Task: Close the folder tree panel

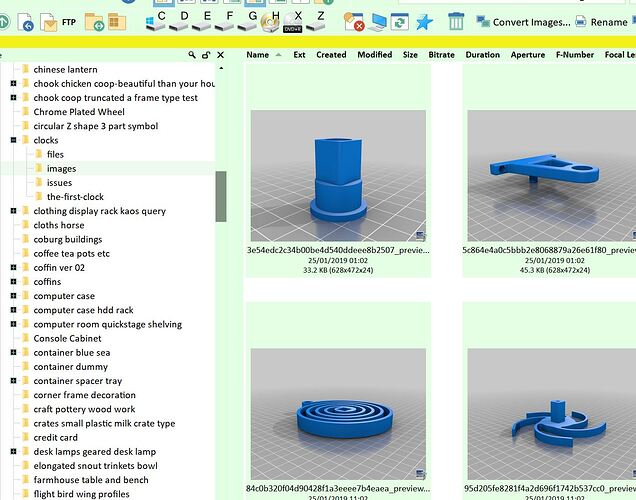Action: [221, 55]
